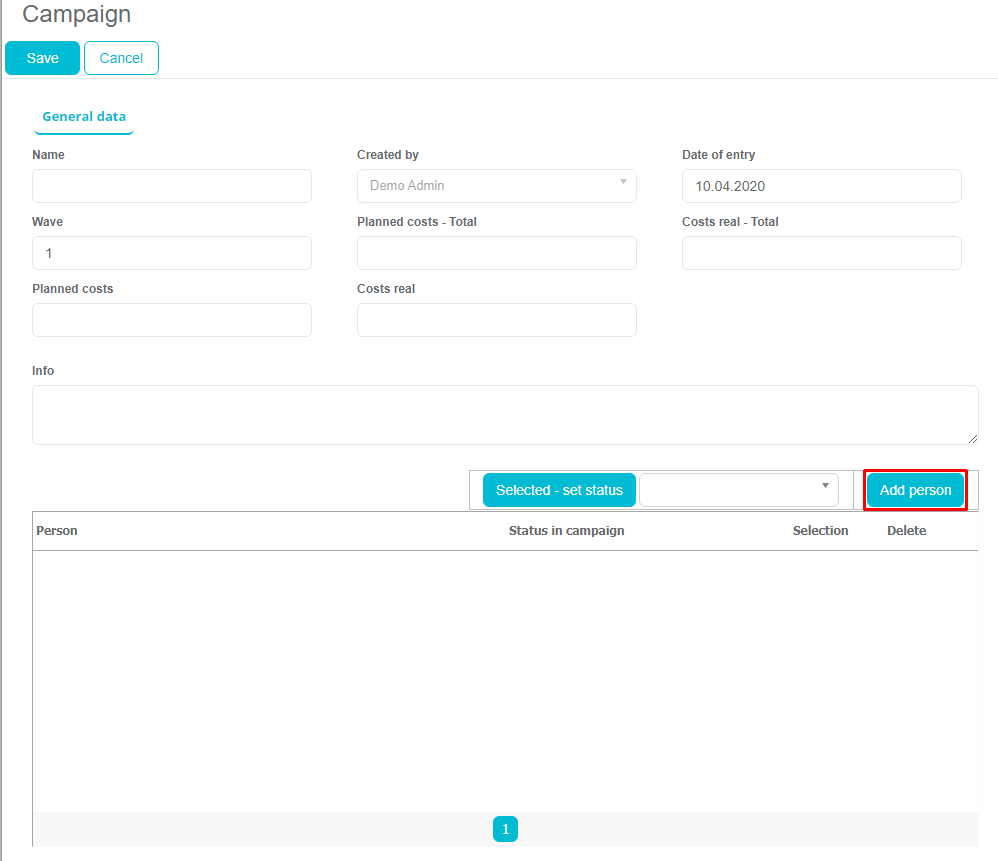Switch to the General data tab
The image size is (998, 861).
[84, 117]
